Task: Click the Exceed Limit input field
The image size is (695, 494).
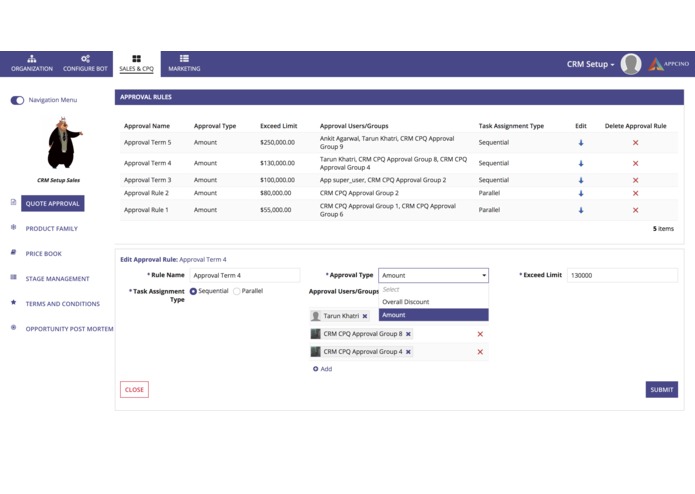Action: [x=622, y=275]
